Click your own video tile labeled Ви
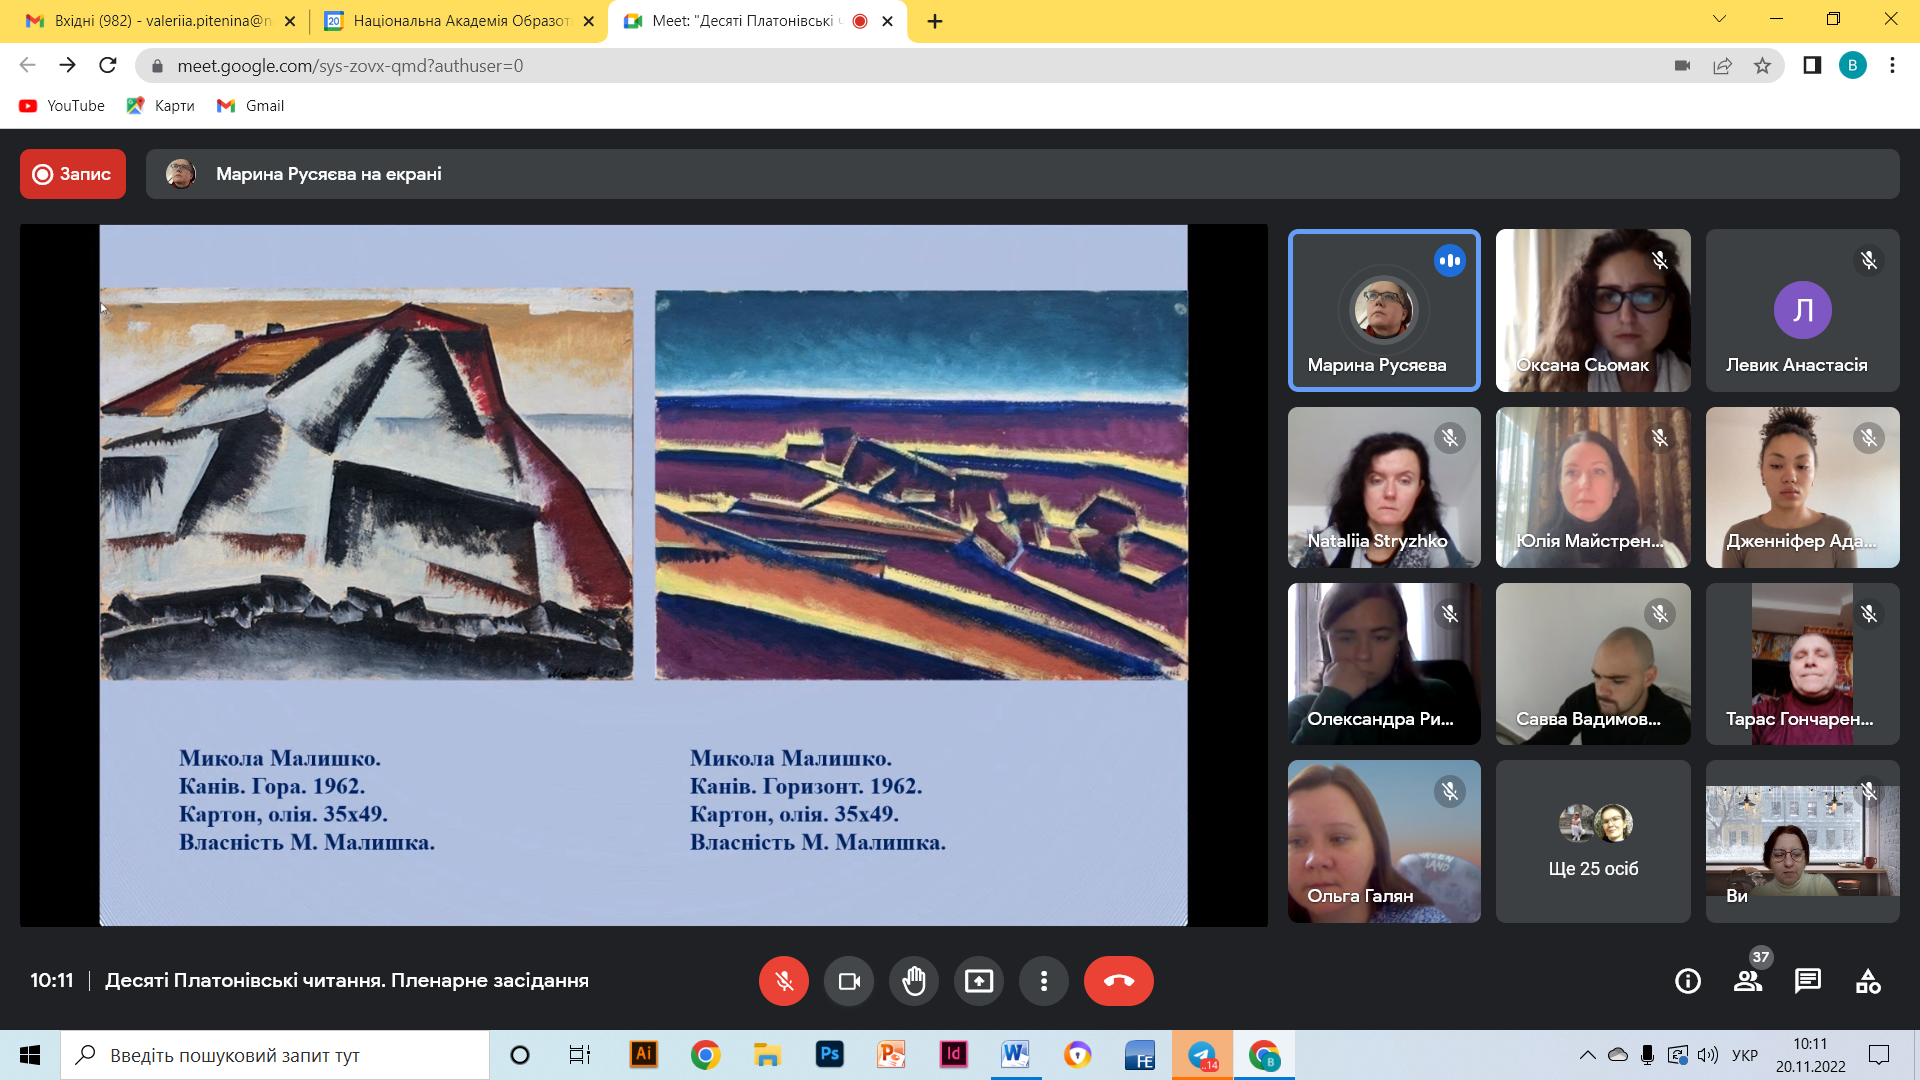Screen dimensions: 1920x1080 point(1803,841)
